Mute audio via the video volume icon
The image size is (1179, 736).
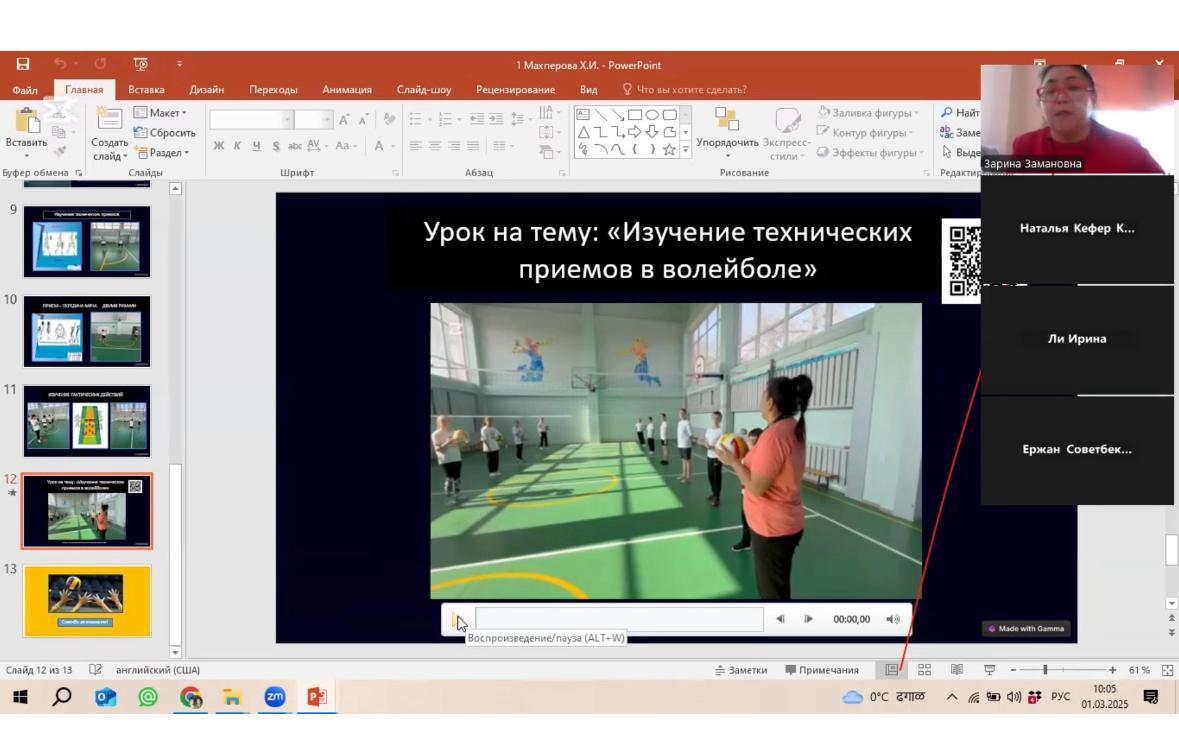coord(893,620)
